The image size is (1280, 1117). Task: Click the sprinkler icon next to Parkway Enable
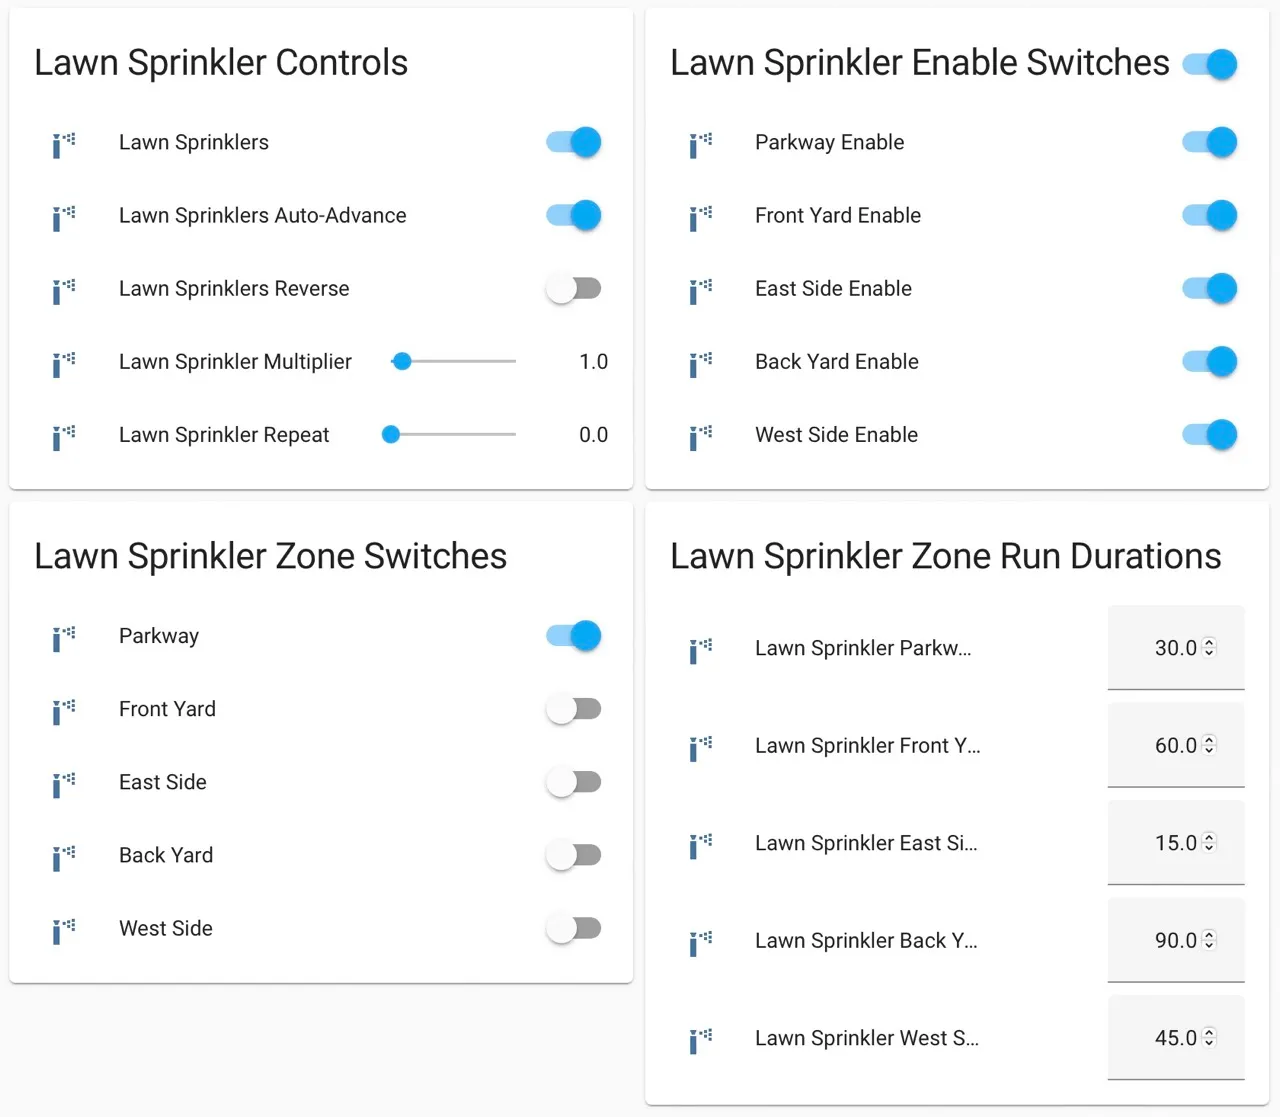click(x=700, y=144)
